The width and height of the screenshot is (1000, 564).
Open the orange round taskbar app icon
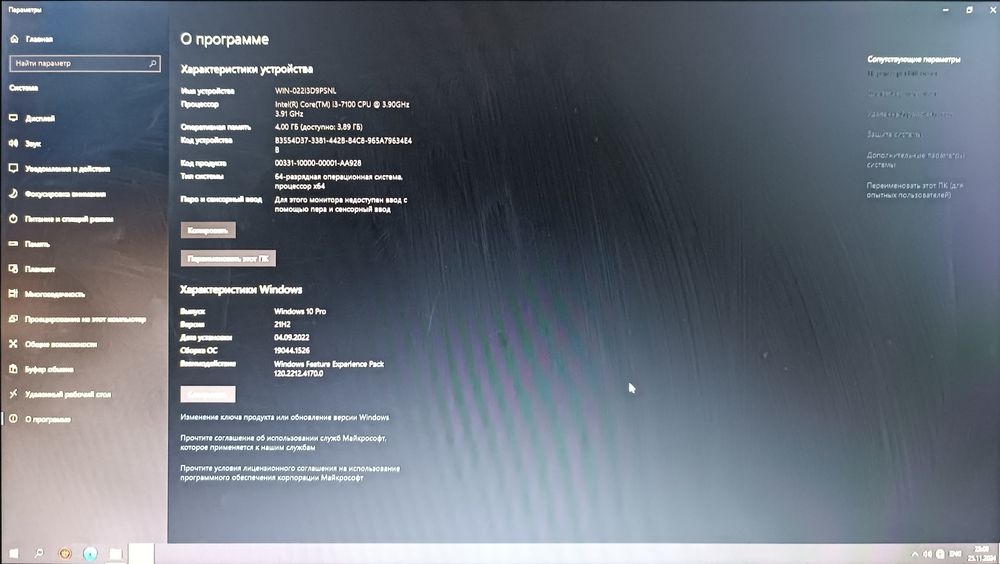coord(64,553)
